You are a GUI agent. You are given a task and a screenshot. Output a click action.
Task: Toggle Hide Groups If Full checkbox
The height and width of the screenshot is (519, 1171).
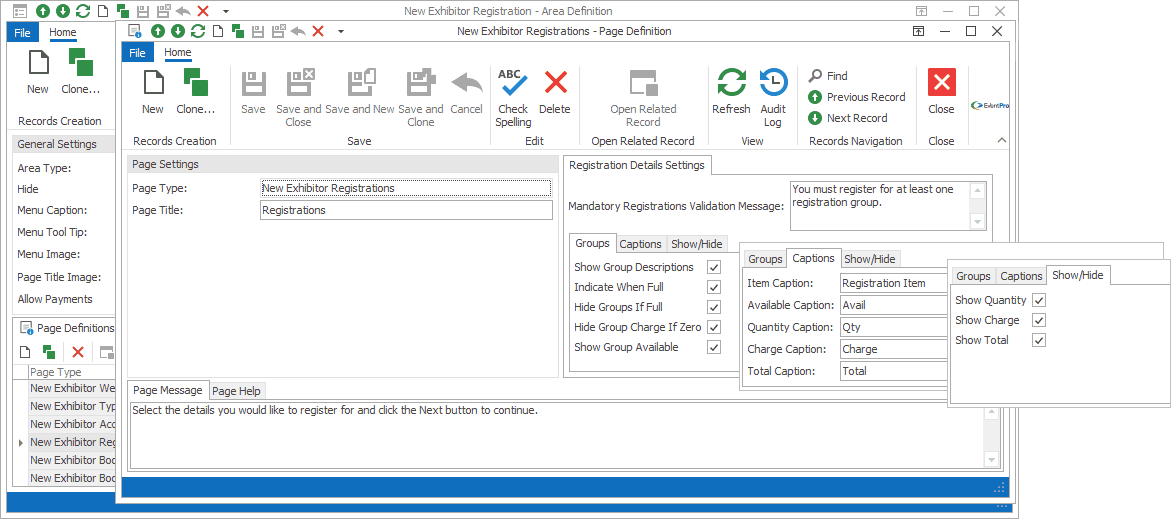click(714, 307)
